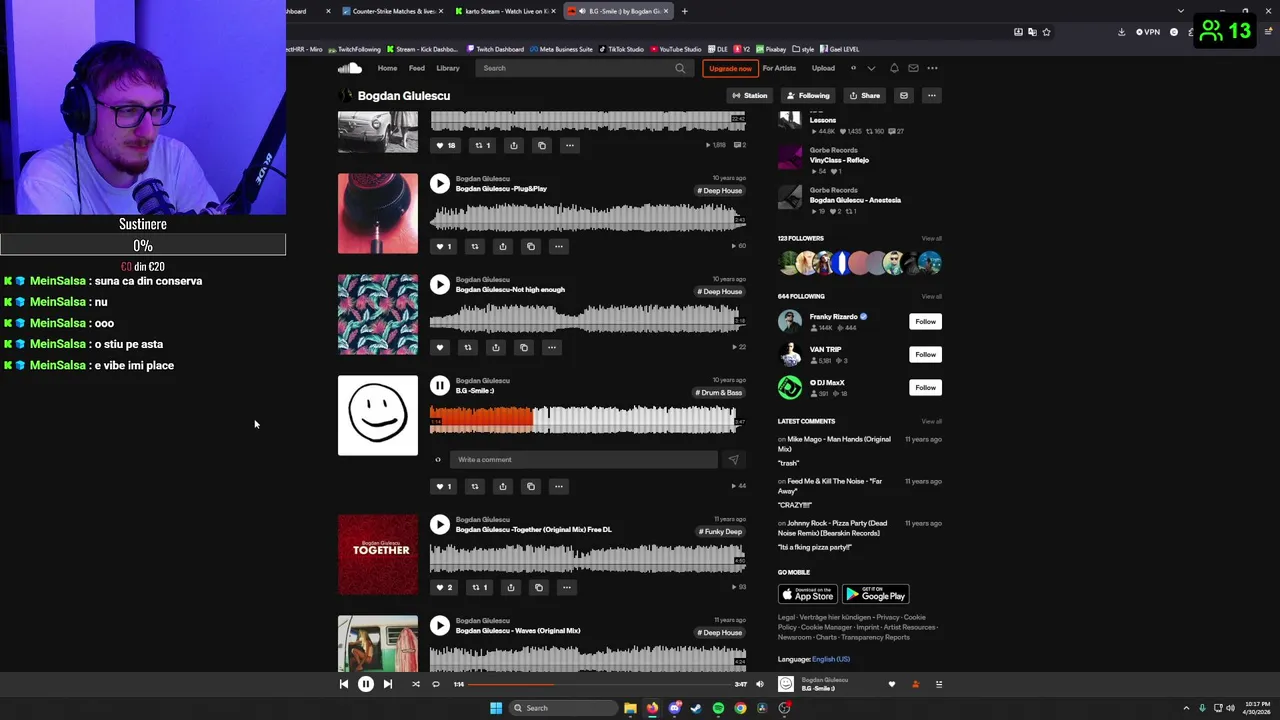Play the Plug&Play track
This screenshot has width=1280, height=720.
[x=440, y=183]
